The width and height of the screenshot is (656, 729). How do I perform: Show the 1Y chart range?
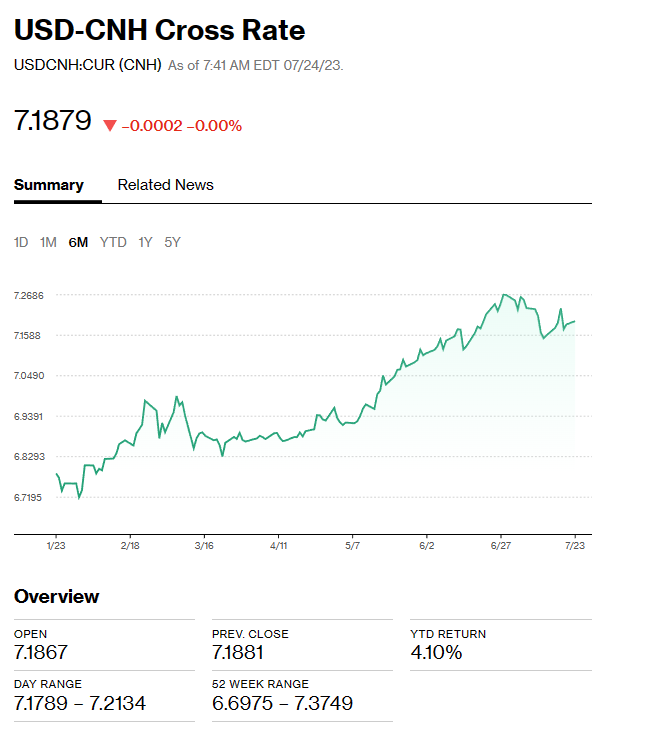click(x=145, y=242)
